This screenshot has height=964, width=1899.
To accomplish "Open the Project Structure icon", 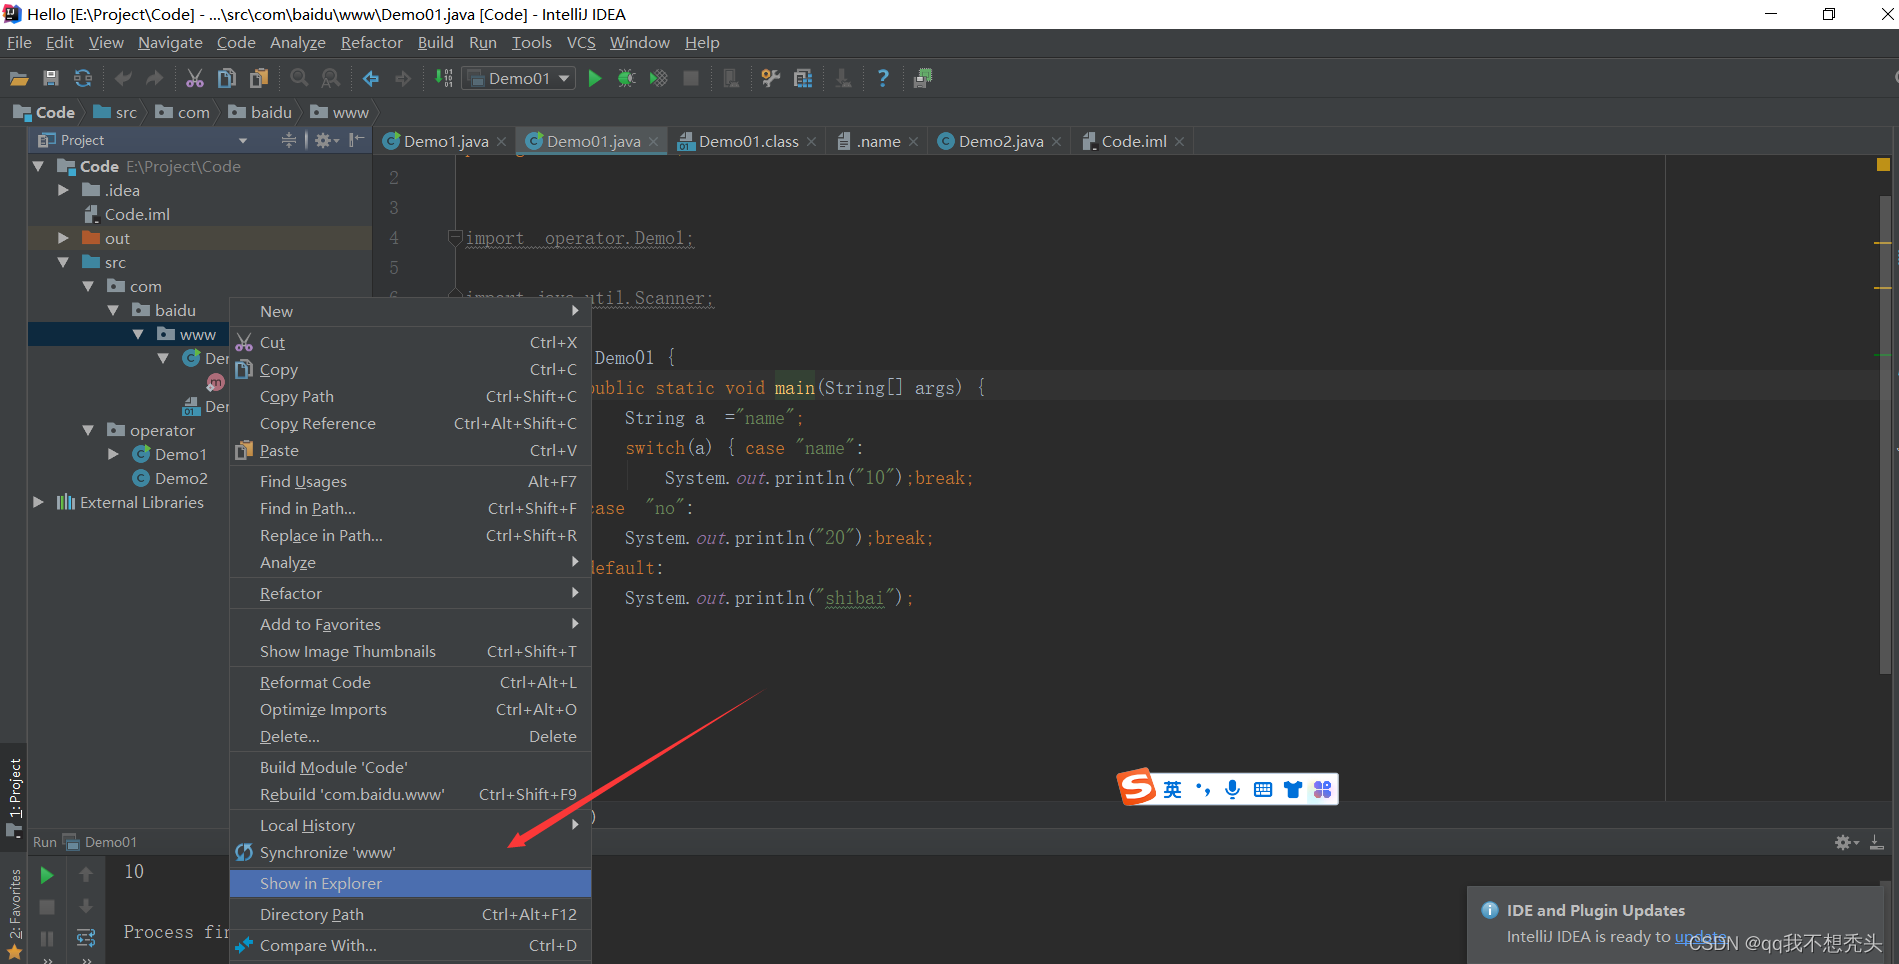I will (803, 78).
